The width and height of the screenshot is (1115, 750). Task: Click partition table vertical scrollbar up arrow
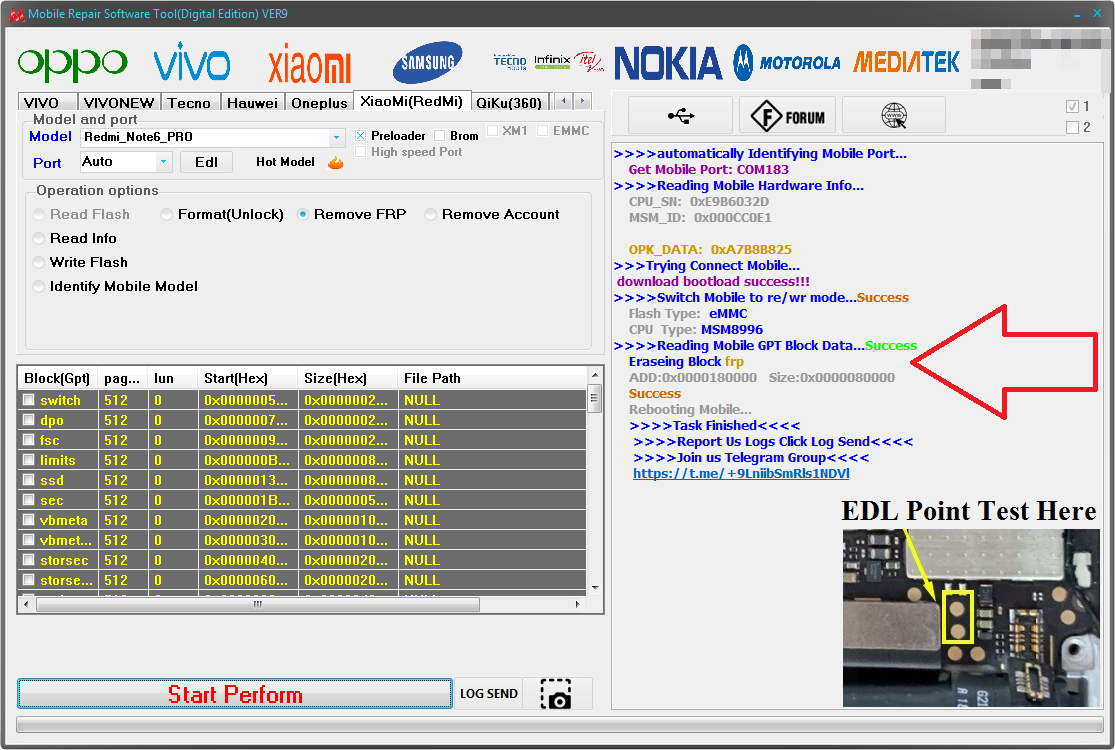click(595, 375)
